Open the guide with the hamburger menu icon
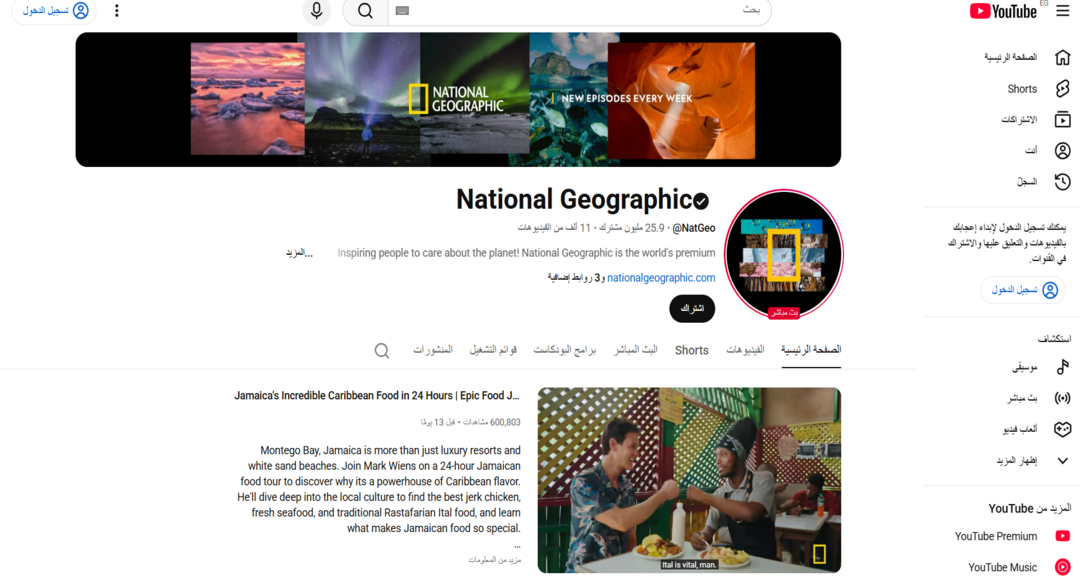Image resolution: width=1080 pixels, height=580 pixels. pos(1063,11)
